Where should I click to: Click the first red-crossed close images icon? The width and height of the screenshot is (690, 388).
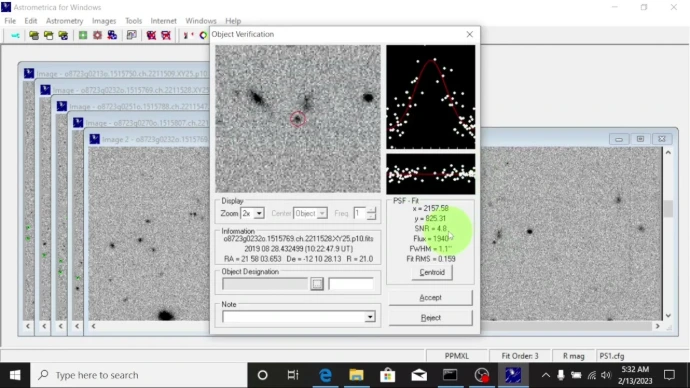click(x=151, y=36)
